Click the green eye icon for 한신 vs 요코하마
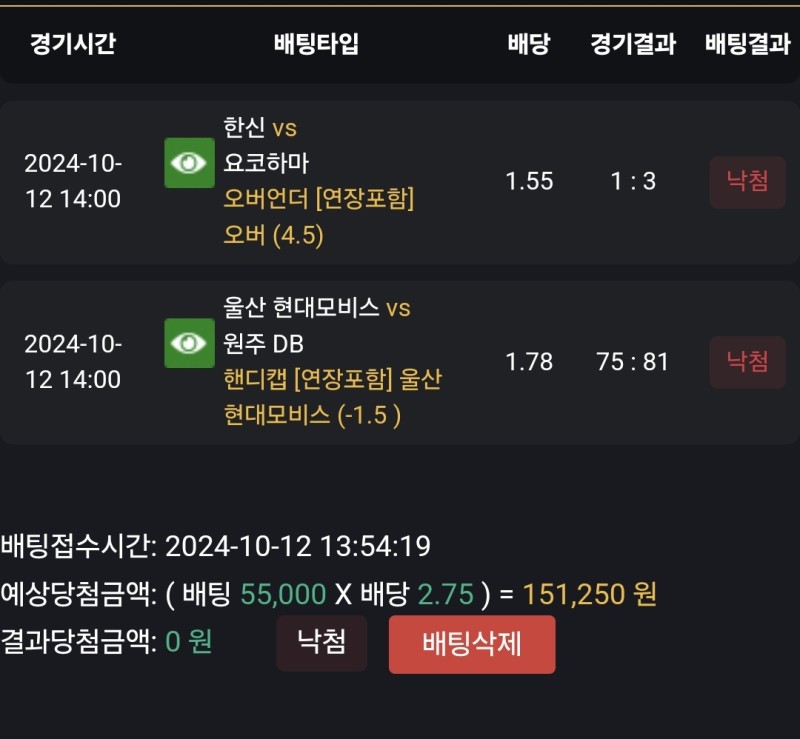 [189, 163]
